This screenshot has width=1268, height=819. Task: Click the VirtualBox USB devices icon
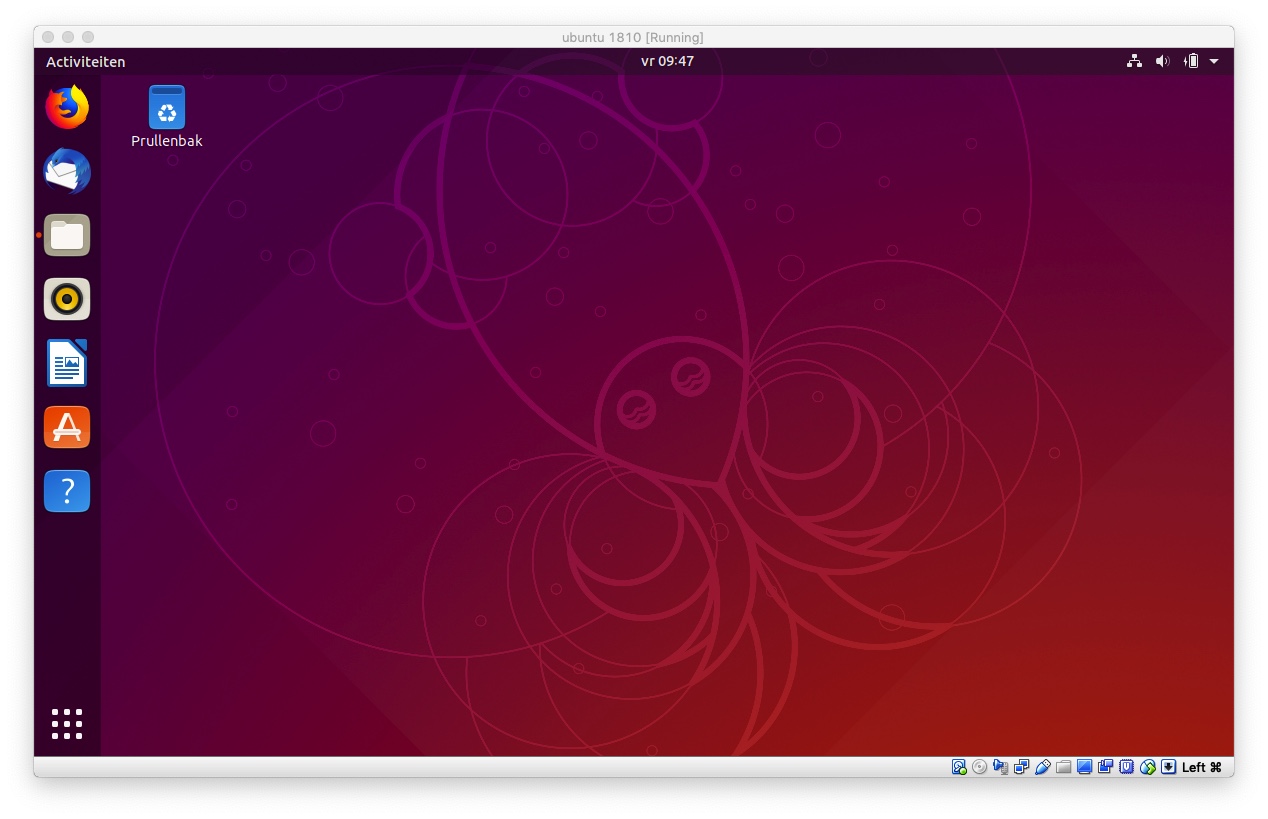pyautogui.click(x=1043, y=767)
